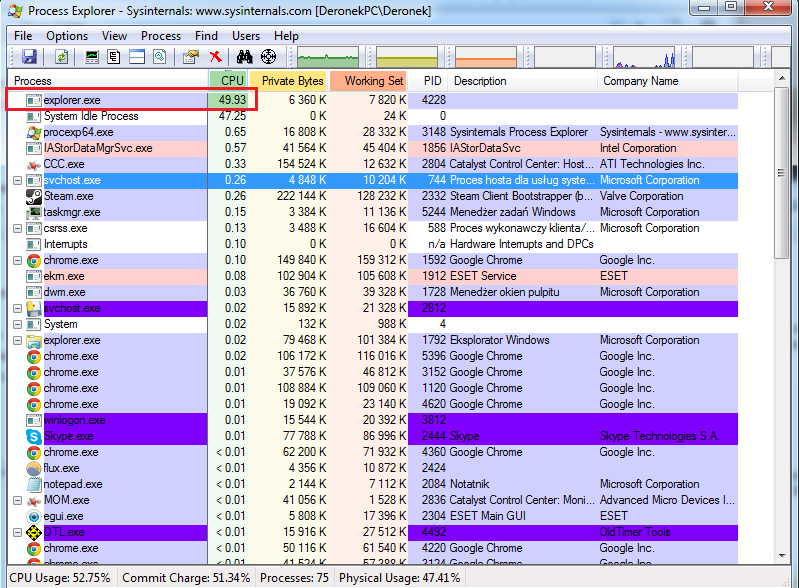This screenshot has width=799, height=588.
Task: Open the File menu
Action: pyautogui.click(x=23, y=36)
